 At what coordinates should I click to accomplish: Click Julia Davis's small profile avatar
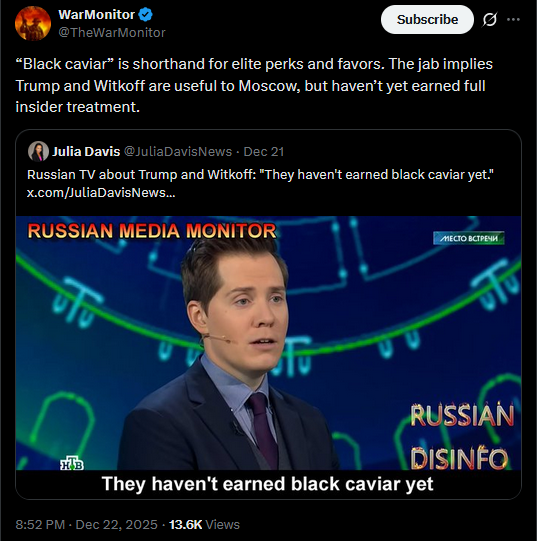point(38,151)
